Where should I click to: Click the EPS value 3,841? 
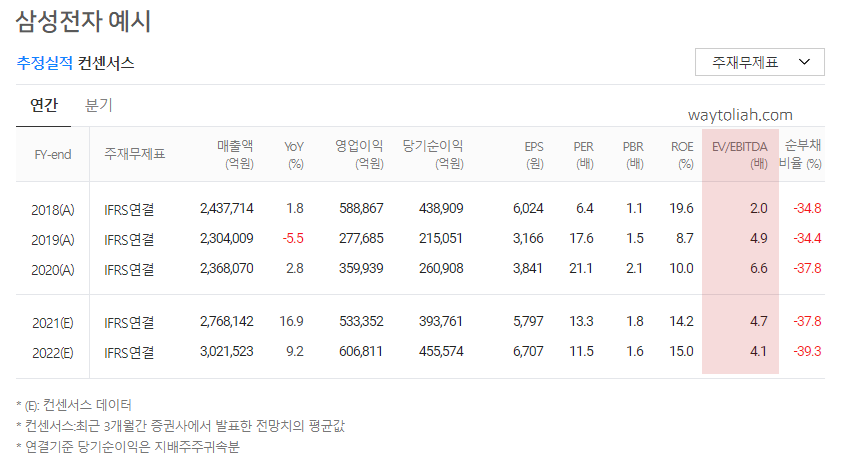point(528,268)
